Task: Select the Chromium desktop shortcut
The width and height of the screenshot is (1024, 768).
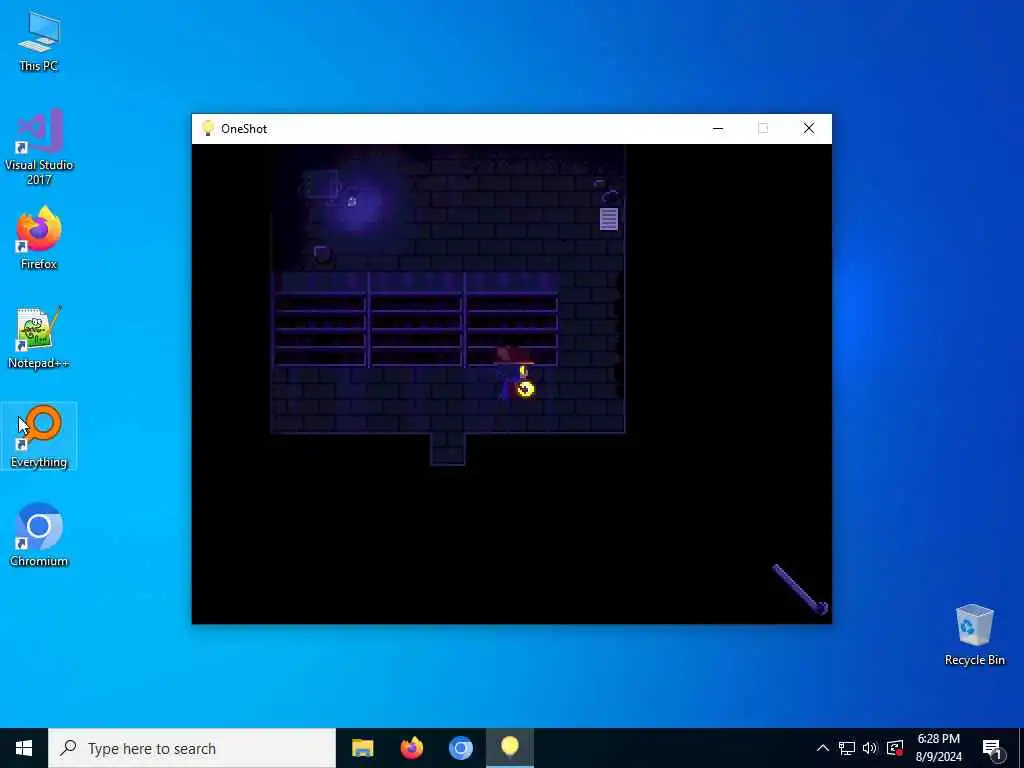Action: 39,535
